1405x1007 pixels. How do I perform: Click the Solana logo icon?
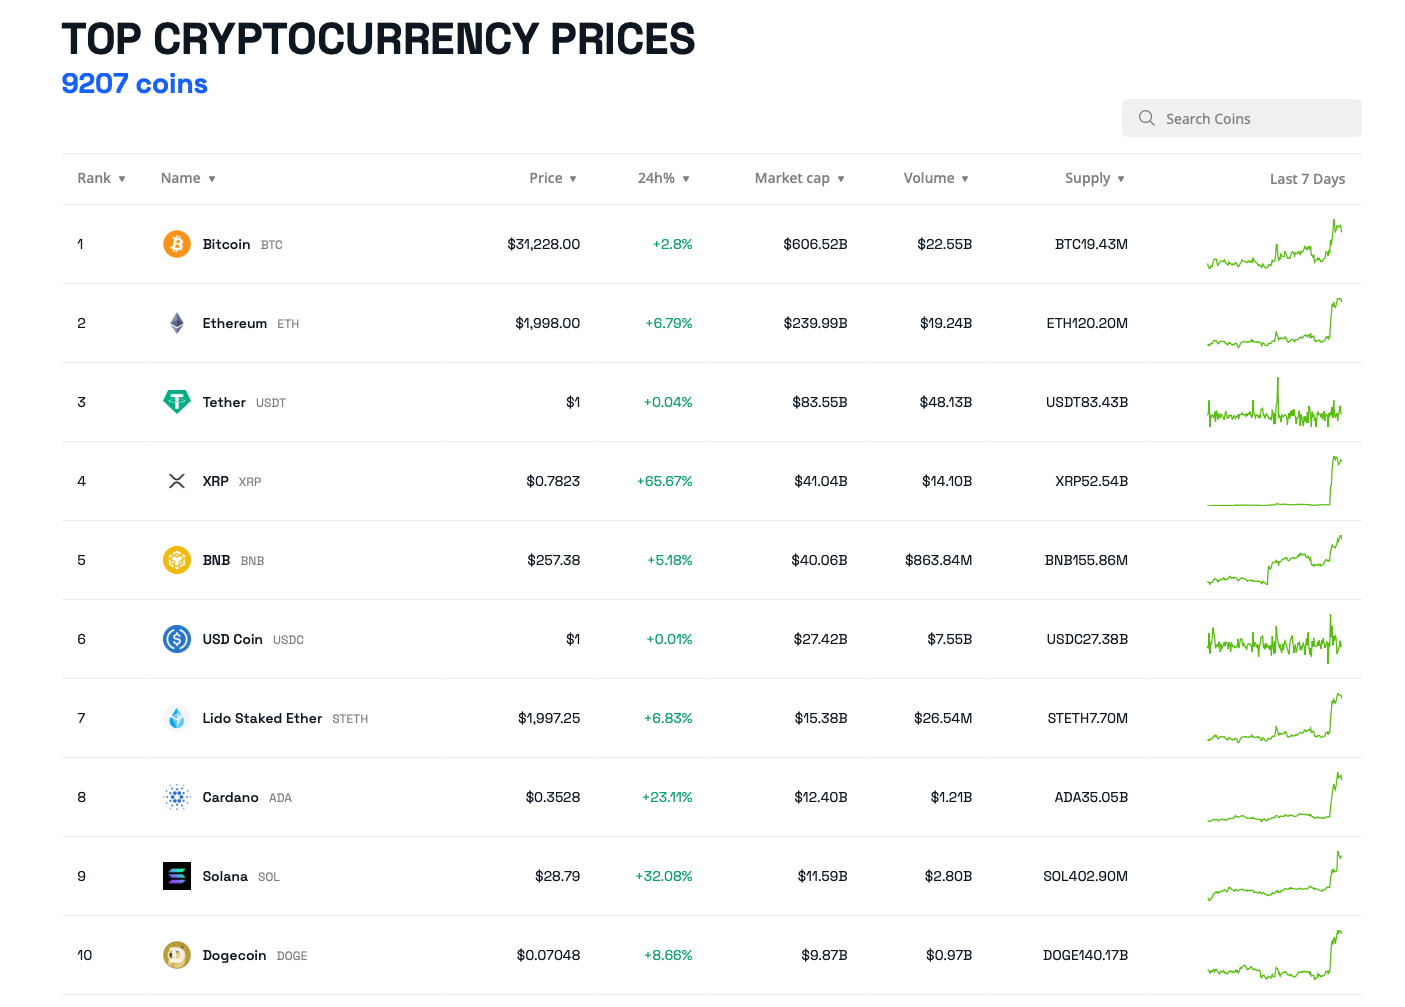click(x=177, y=876)
